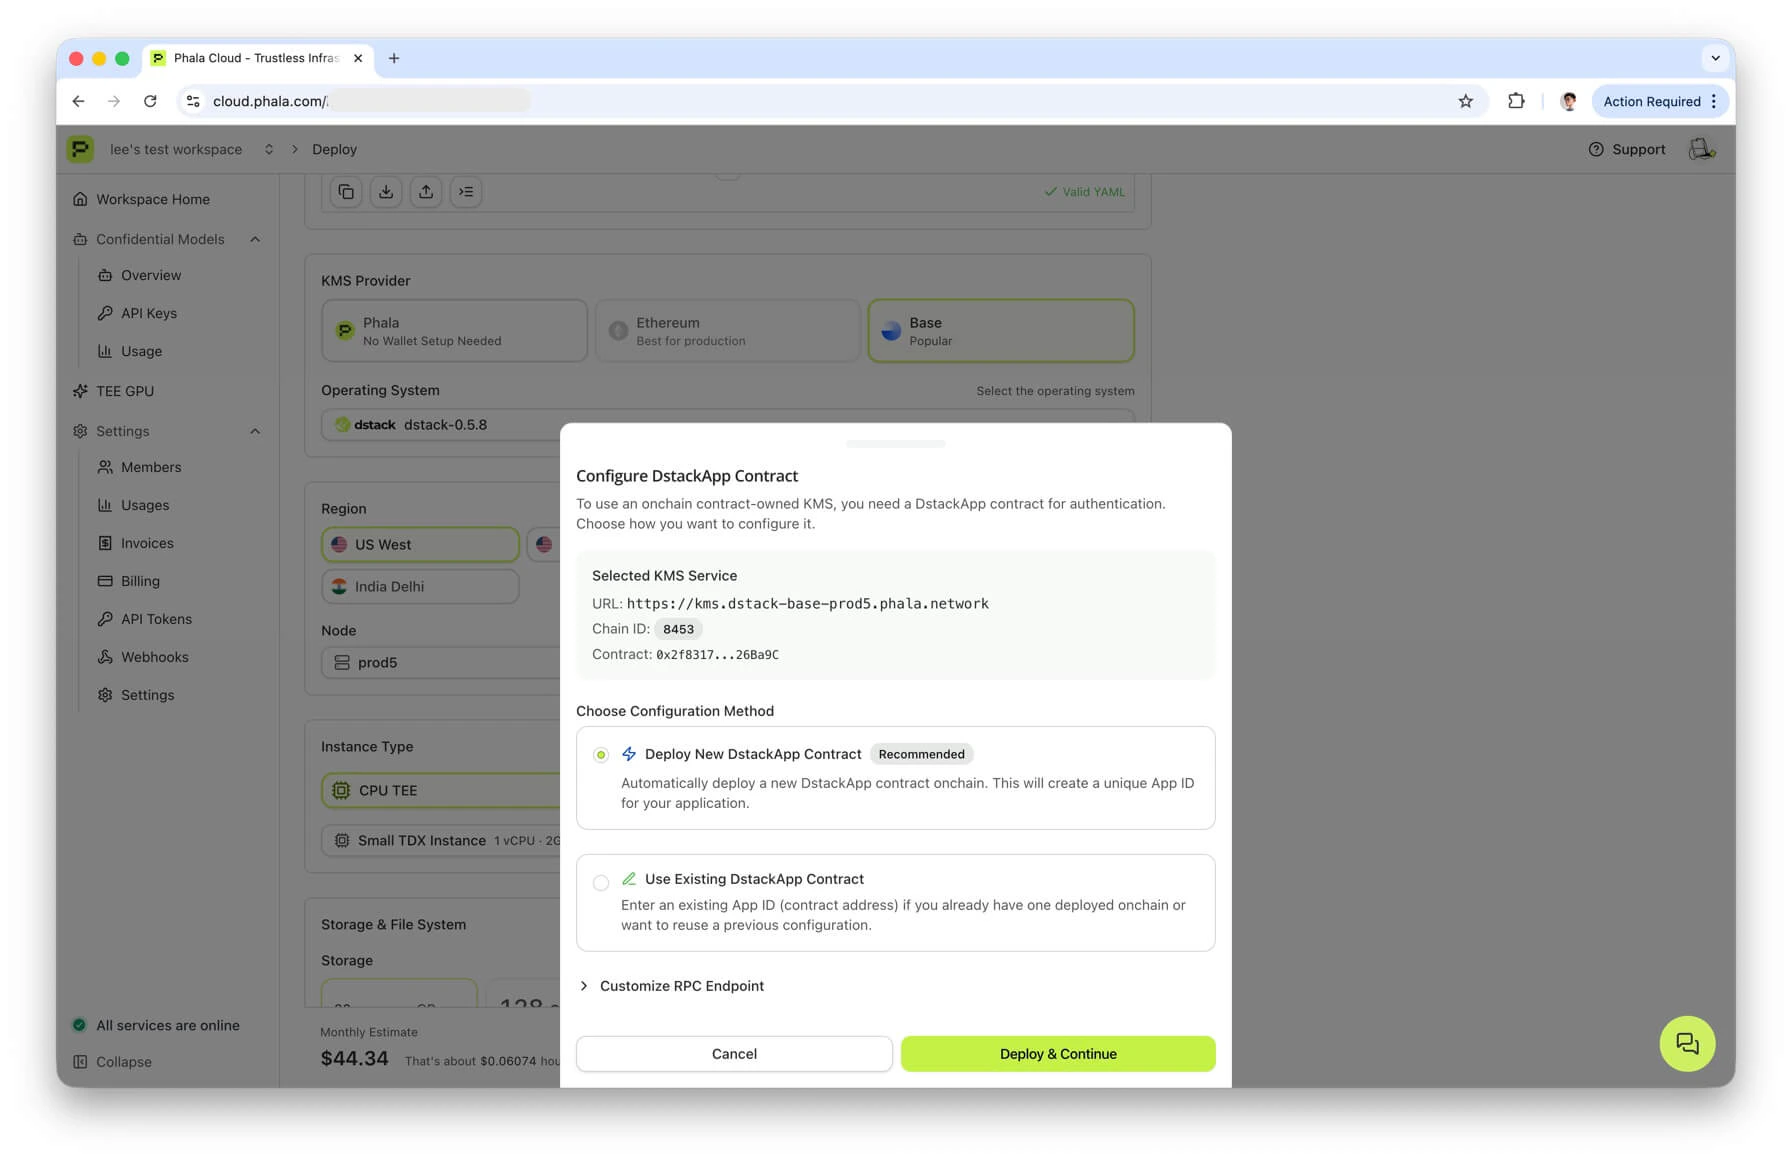Copy the YAML configuration
Image resolution: width=1792 pixels, height=1162 pixels.
point(346,191)
